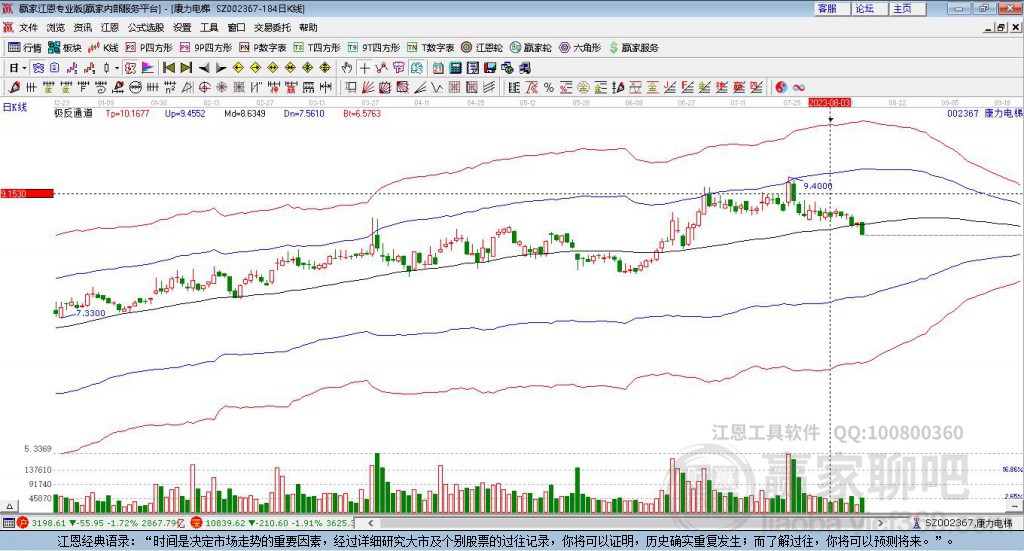Open the 资讯 menu
The width and height of the screenshot is (1024, 551).
coord(82,27)
